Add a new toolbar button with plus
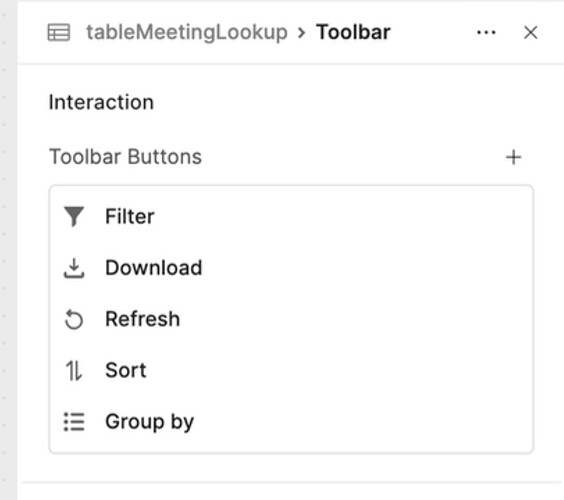This screenshot has width=564, height=500. [x=514, y=157]
